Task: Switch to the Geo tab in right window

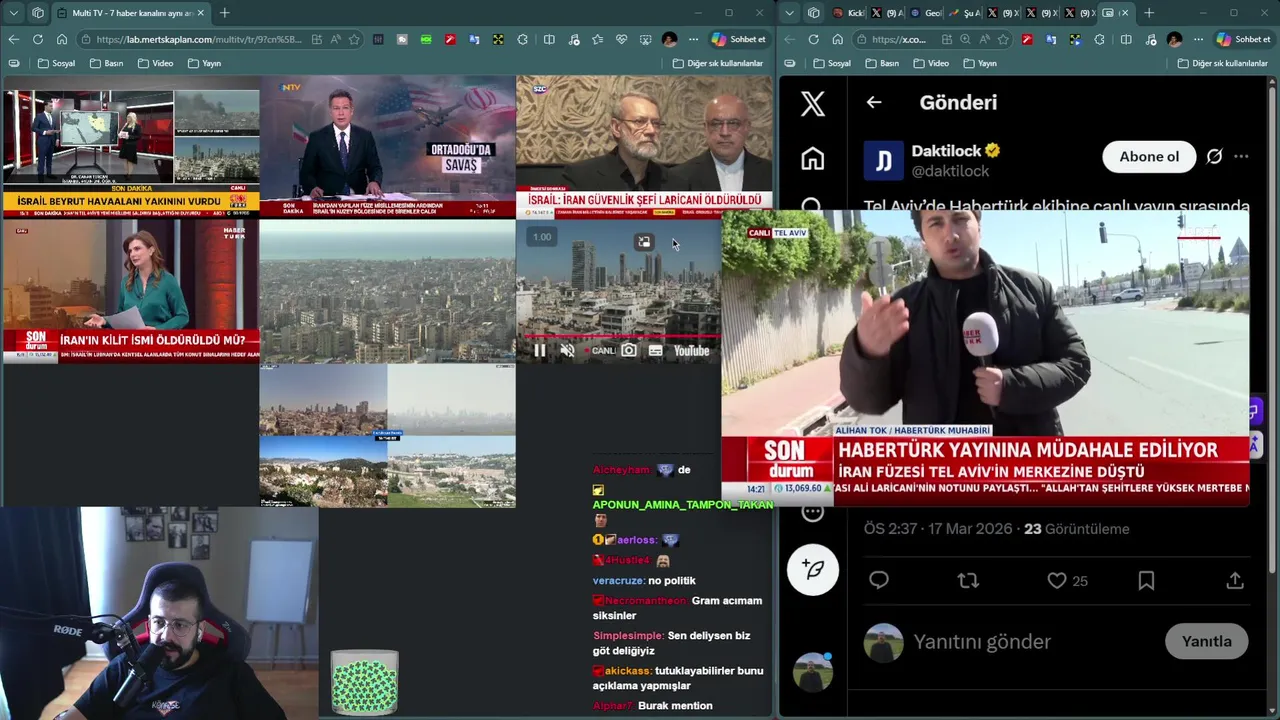Action: click(x=925, y=13)
